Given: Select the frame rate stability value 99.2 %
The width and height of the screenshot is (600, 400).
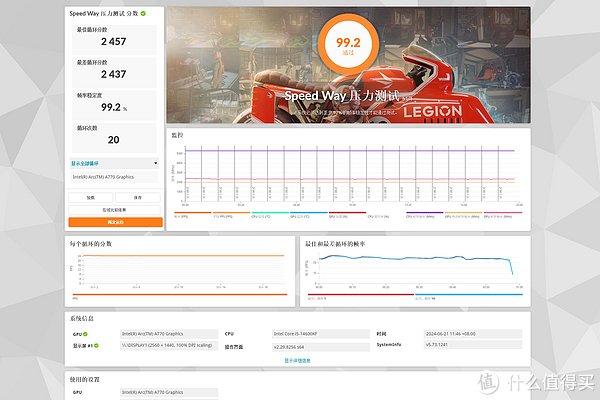Looking at the screenshot, I should 114,107.
